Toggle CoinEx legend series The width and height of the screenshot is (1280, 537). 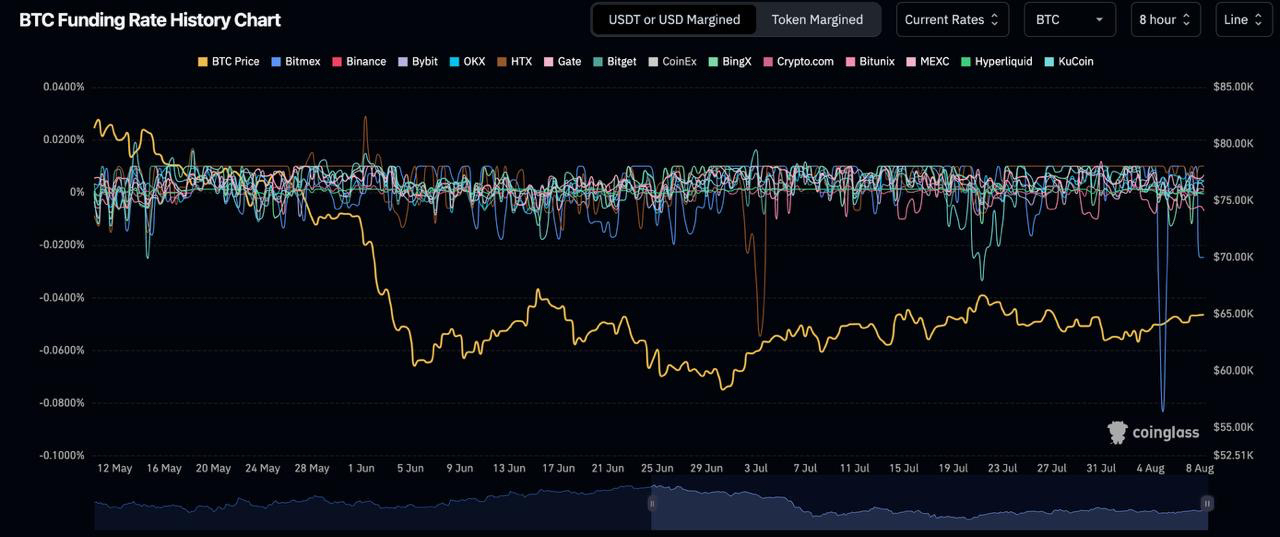pyautogui.click(x=672, y=62)
